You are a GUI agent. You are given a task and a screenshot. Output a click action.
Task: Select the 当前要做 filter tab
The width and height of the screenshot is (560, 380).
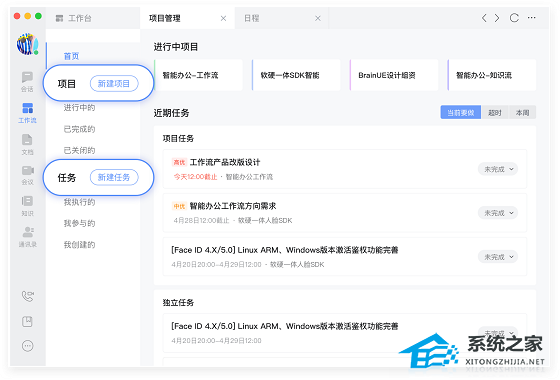point(460,112)
